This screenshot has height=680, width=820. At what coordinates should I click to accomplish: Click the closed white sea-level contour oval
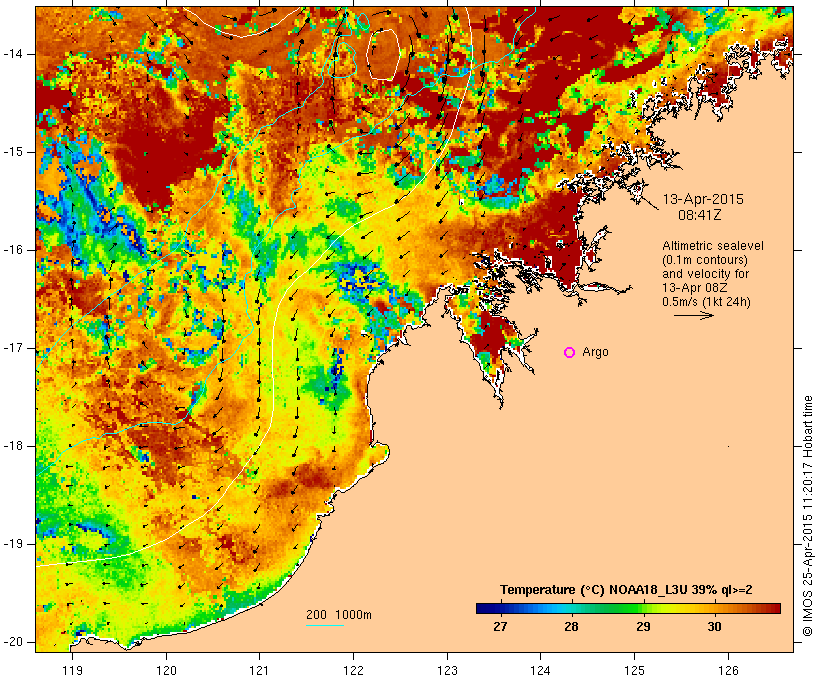[383, 54]
